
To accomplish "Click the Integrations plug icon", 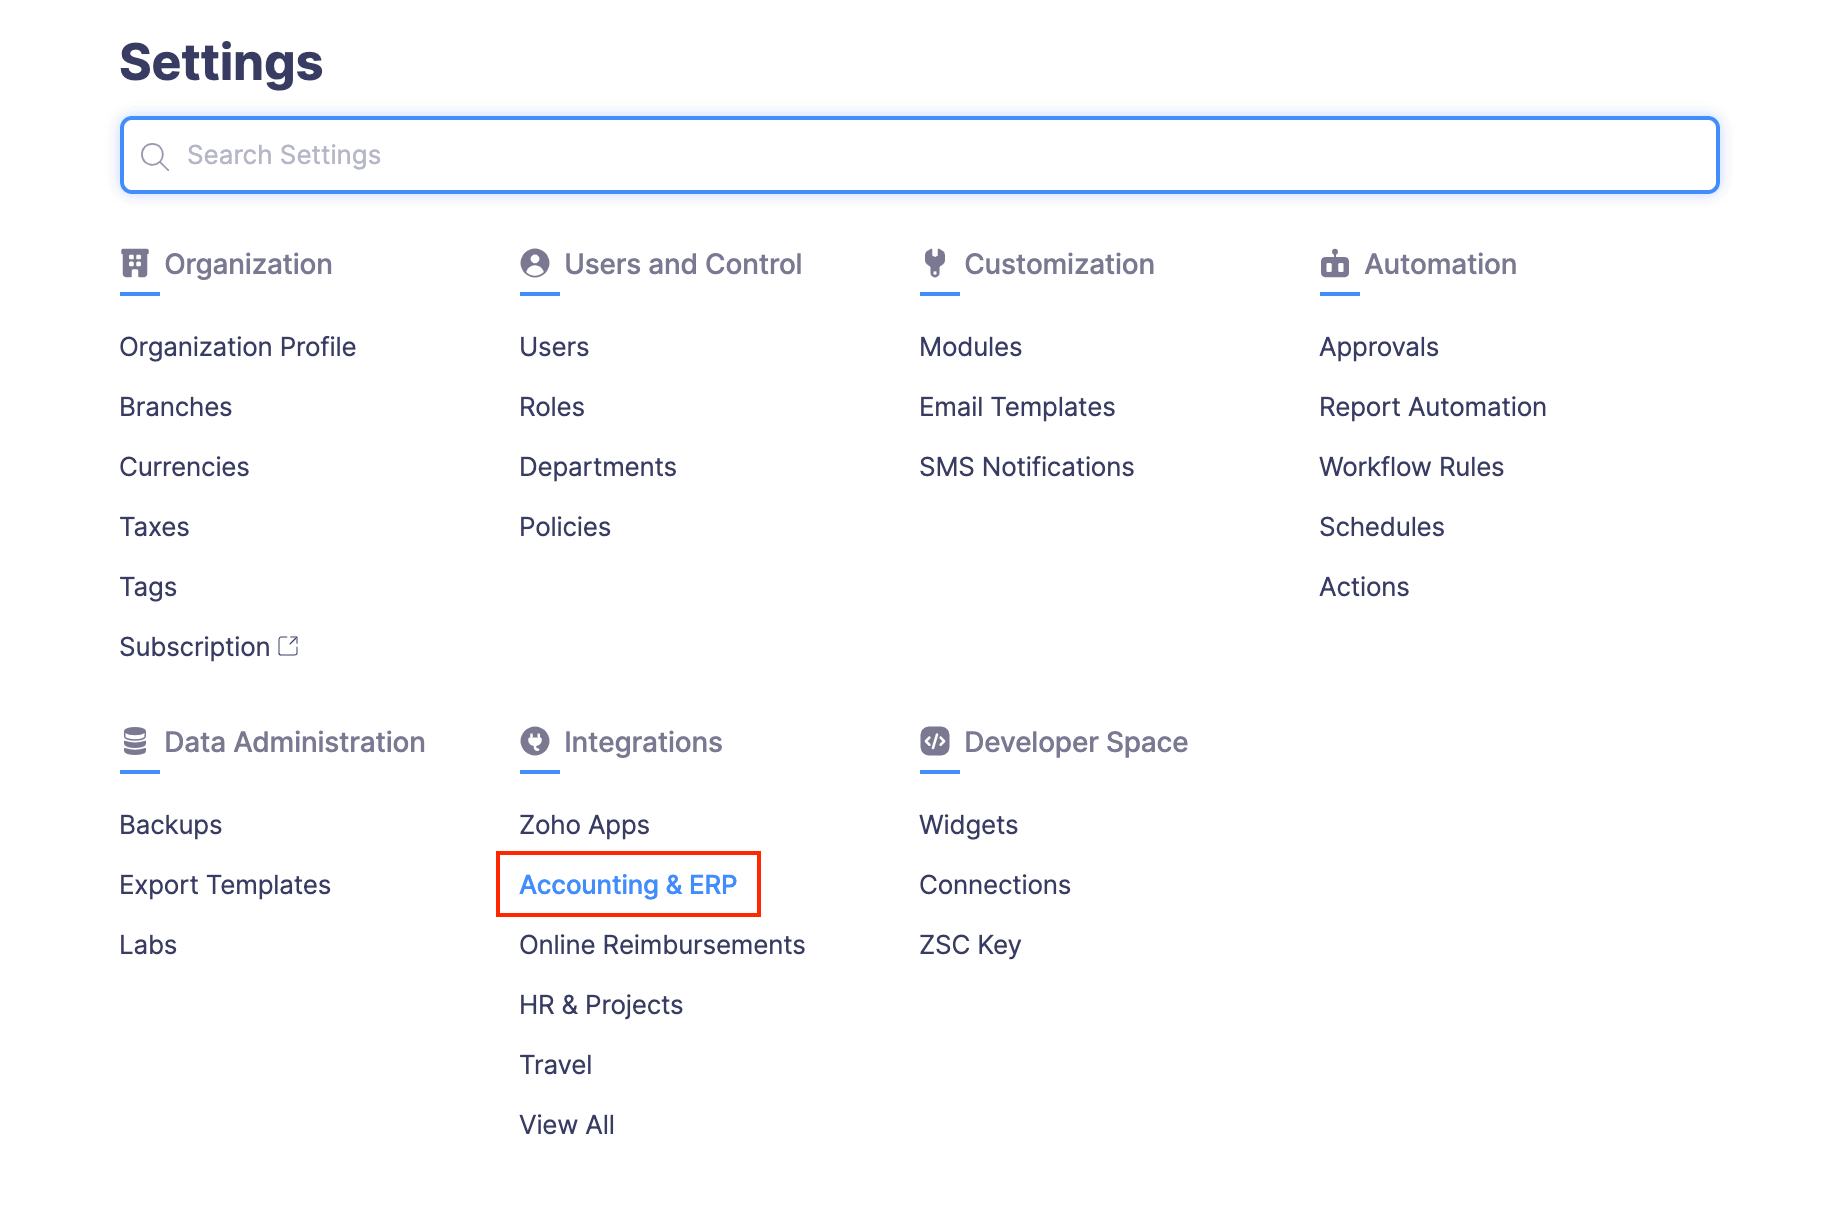I will coord(536,741).
